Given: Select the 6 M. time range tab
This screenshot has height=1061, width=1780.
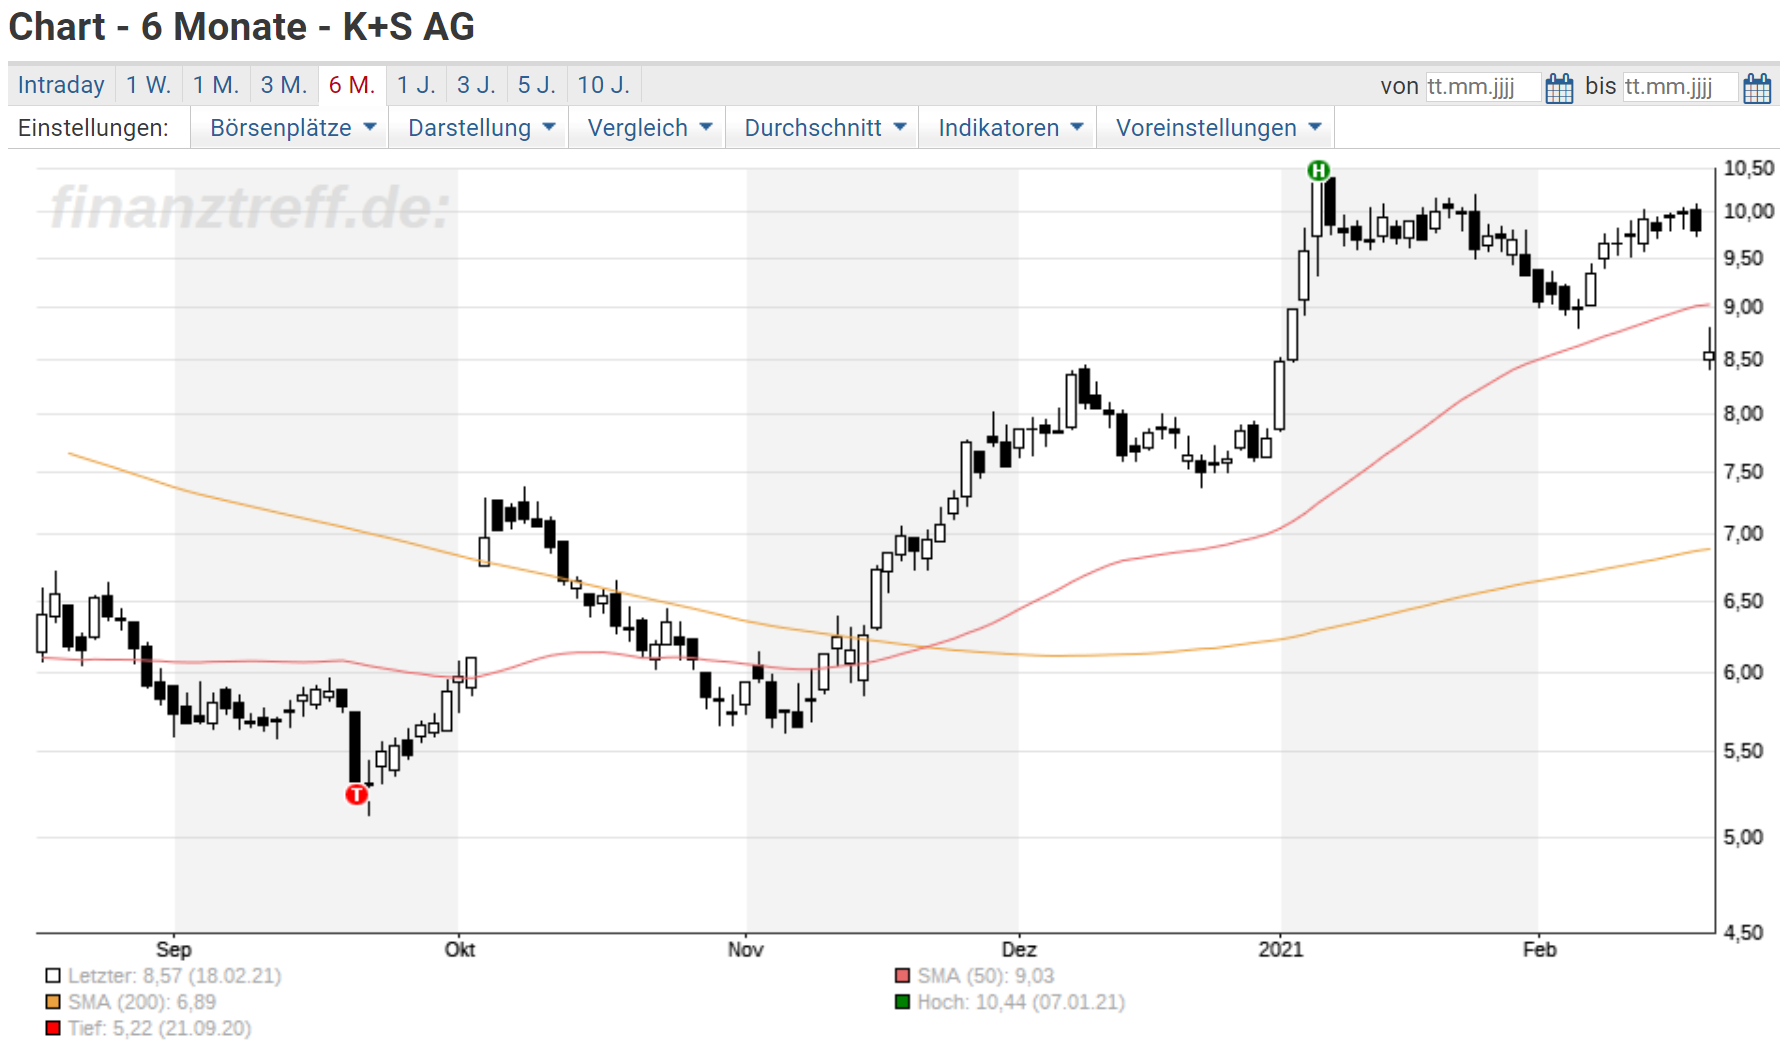Looking at the screenshot, I should 352,85.
